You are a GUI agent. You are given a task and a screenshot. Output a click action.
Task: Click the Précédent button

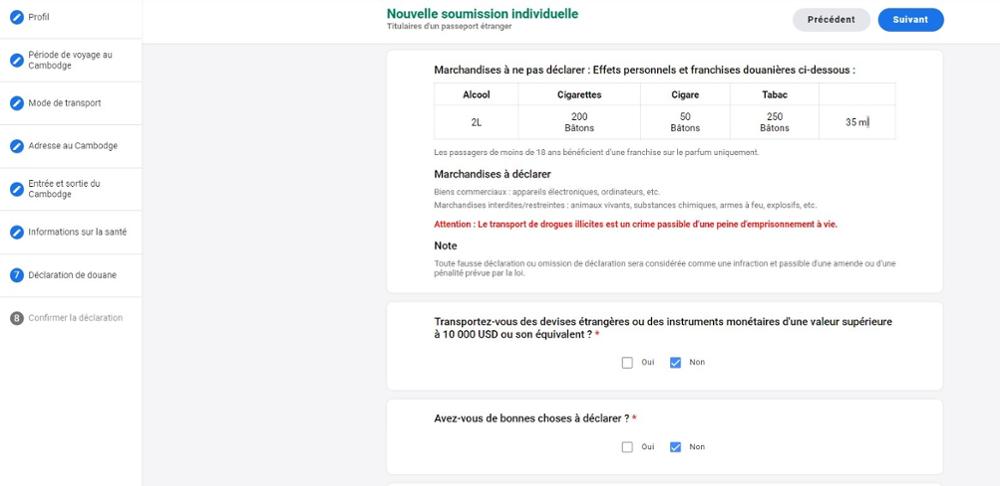click(x=831, y=20)
